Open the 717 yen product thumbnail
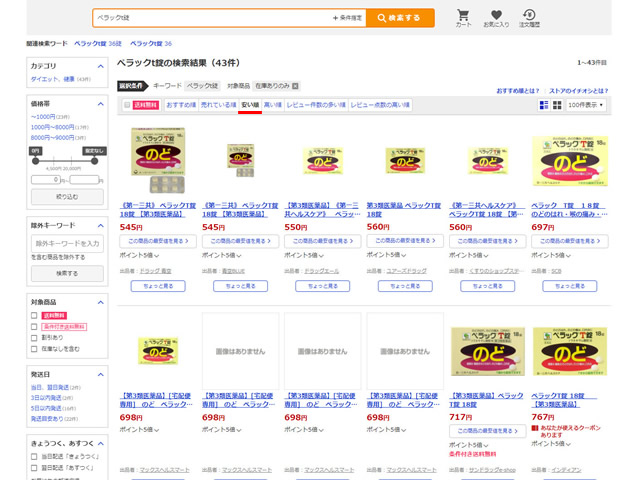 [487, 351]
